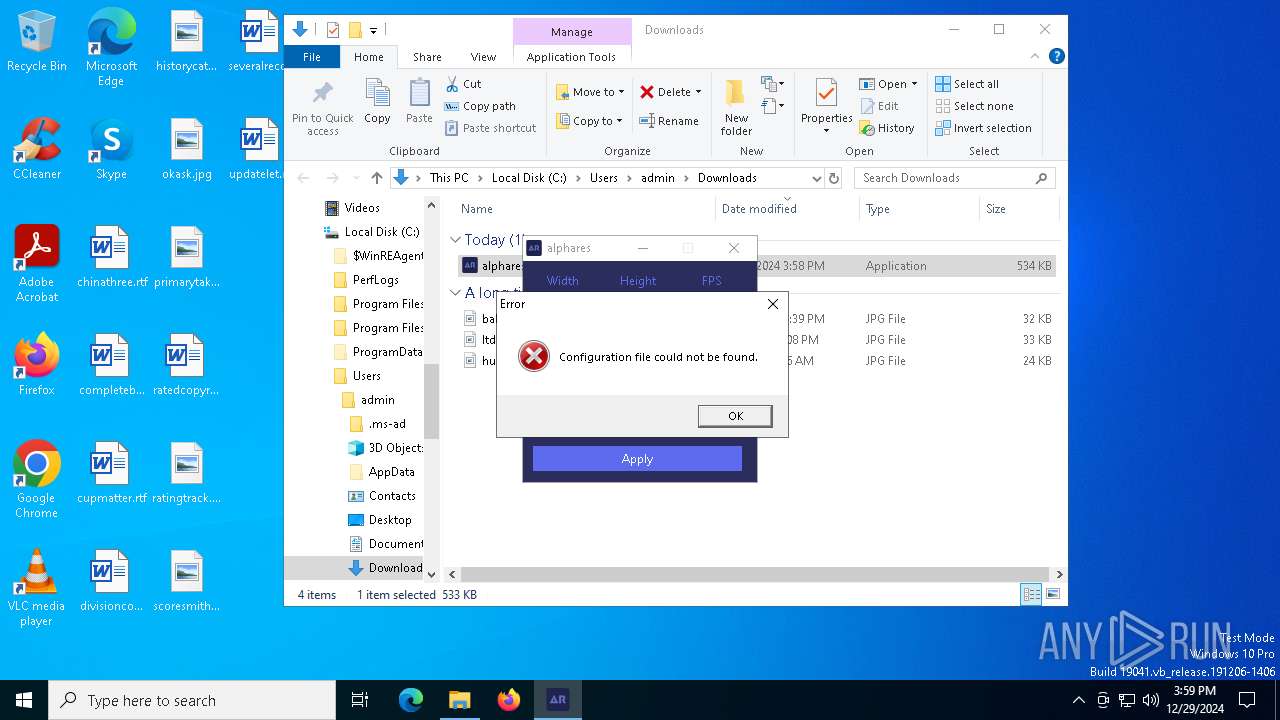Sort by the Size column header
Screen dimensions: 1280x720
[x=996, y=209]
